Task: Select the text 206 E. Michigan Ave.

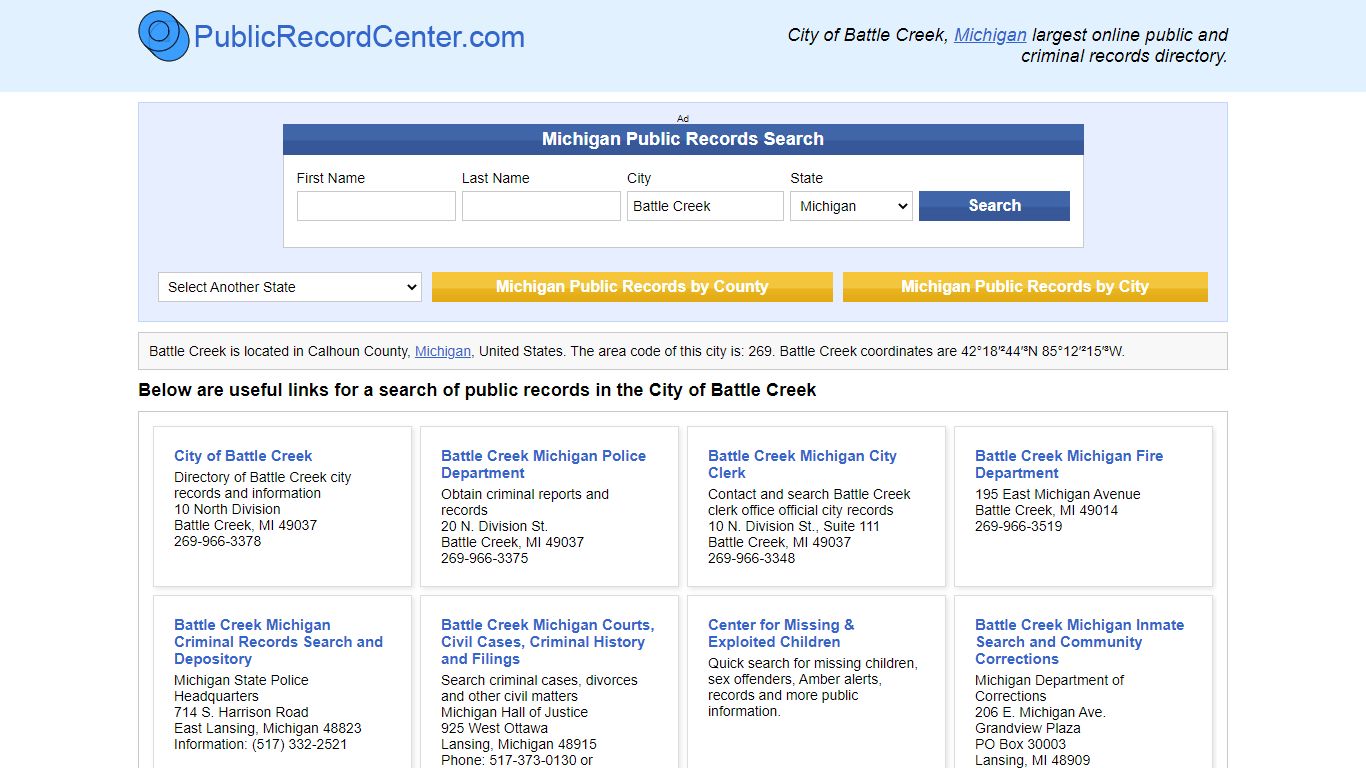Action: pyautogui.click(x=1040, y=712)
